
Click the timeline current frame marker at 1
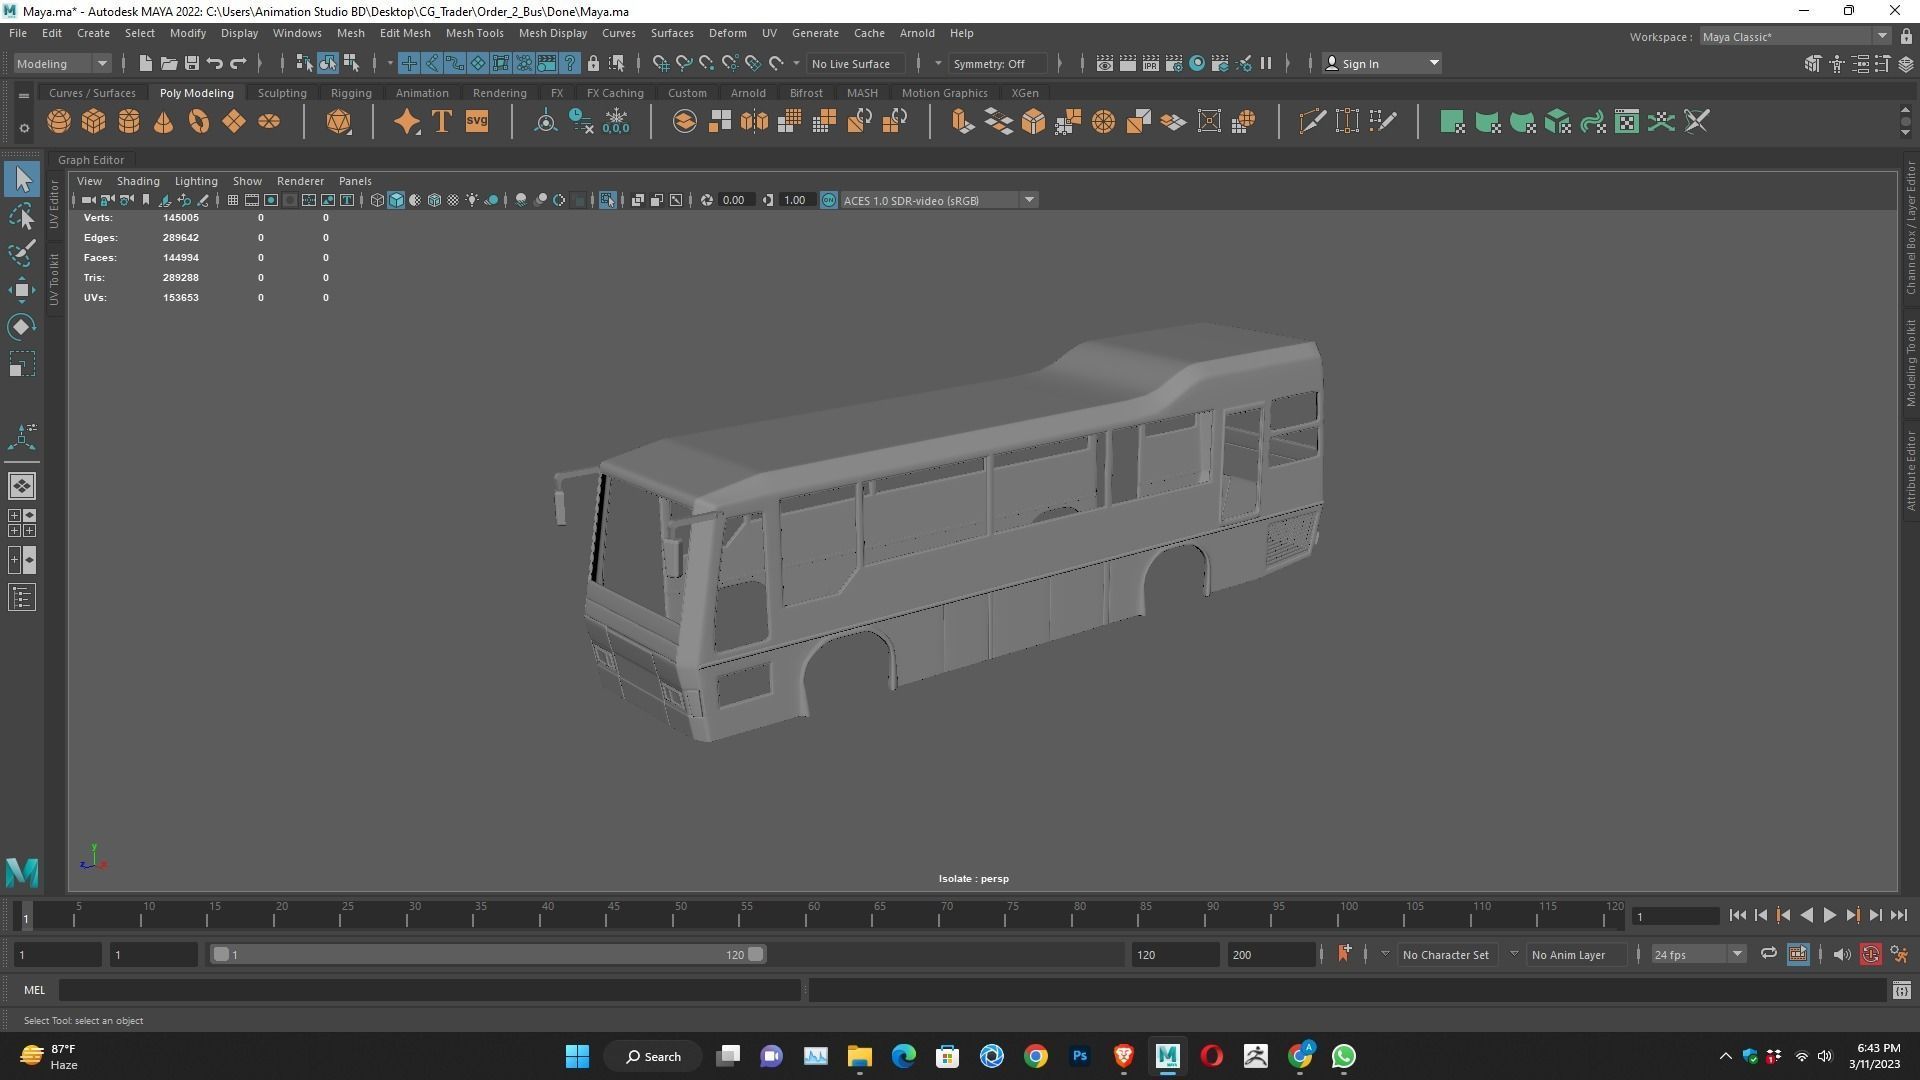click(x=26, y=915)
